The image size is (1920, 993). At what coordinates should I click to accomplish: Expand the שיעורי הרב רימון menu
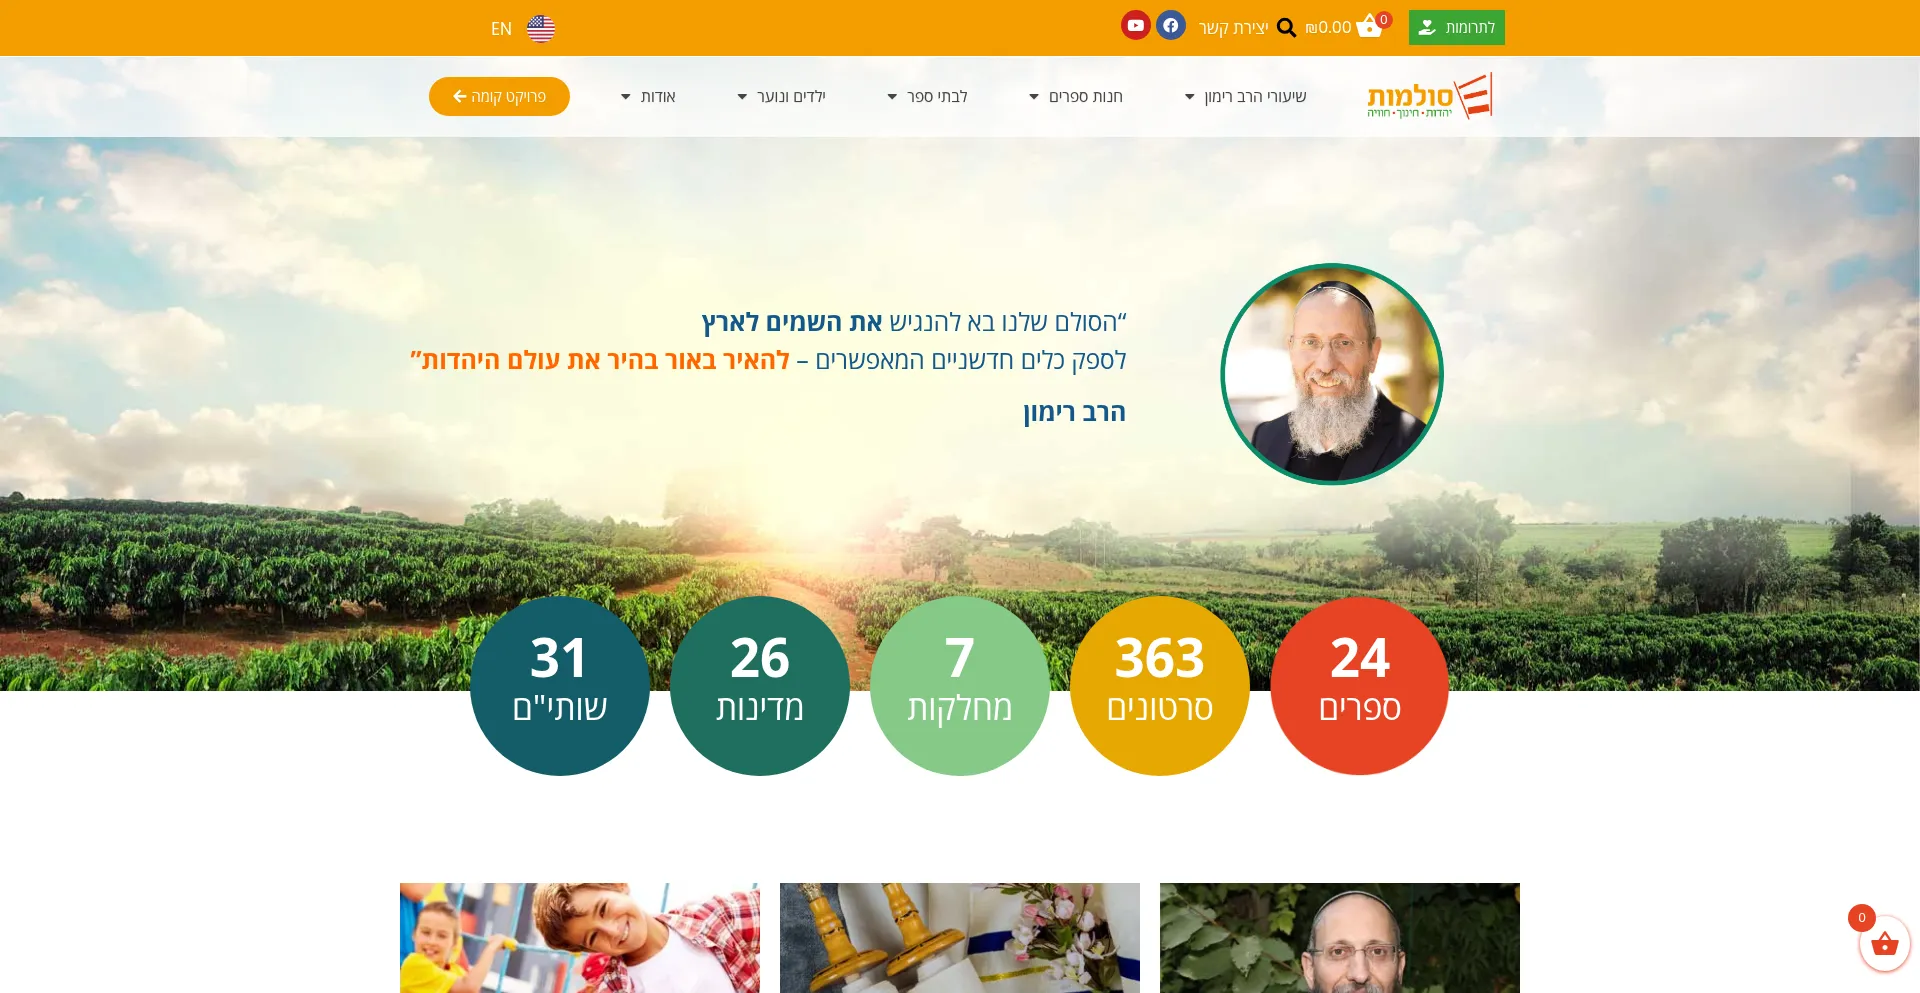1245,97
